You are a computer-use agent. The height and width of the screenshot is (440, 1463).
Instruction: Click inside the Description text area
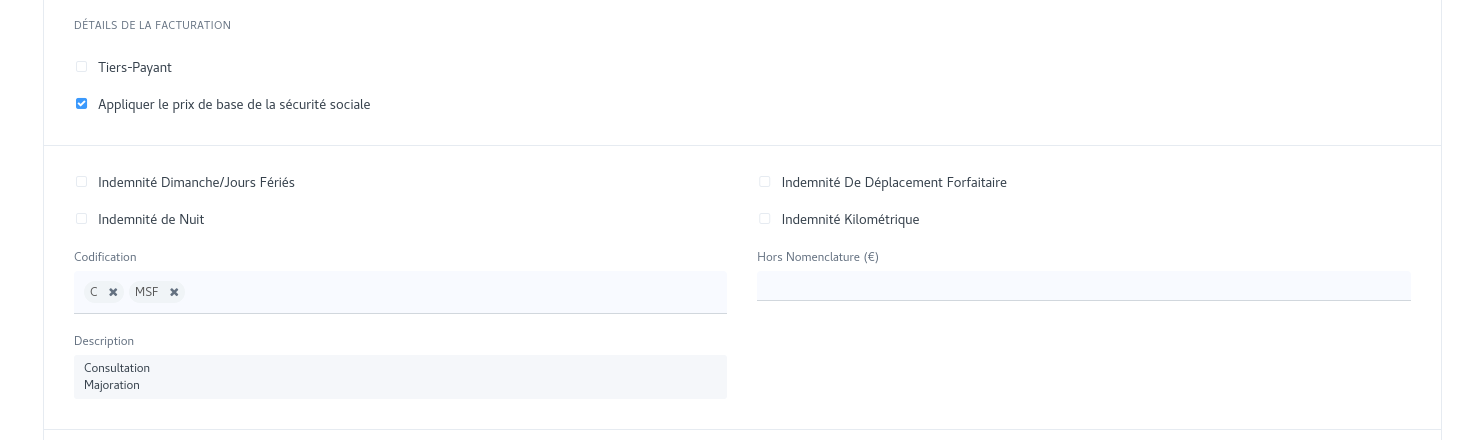400,376
